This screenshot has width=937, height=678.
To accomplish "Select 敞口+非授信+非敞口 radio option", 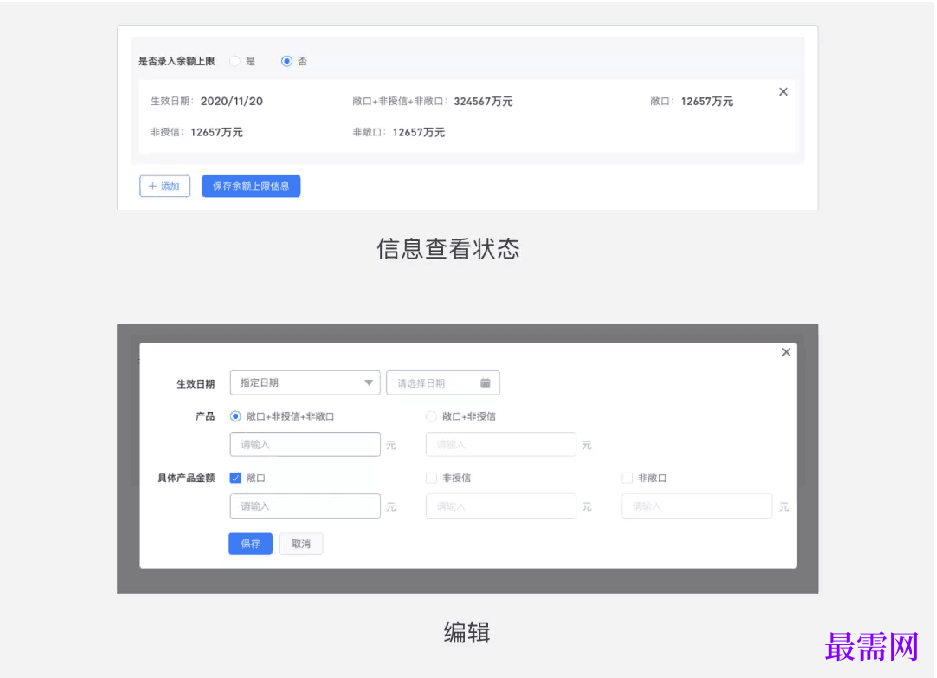I will pos(235,416).
